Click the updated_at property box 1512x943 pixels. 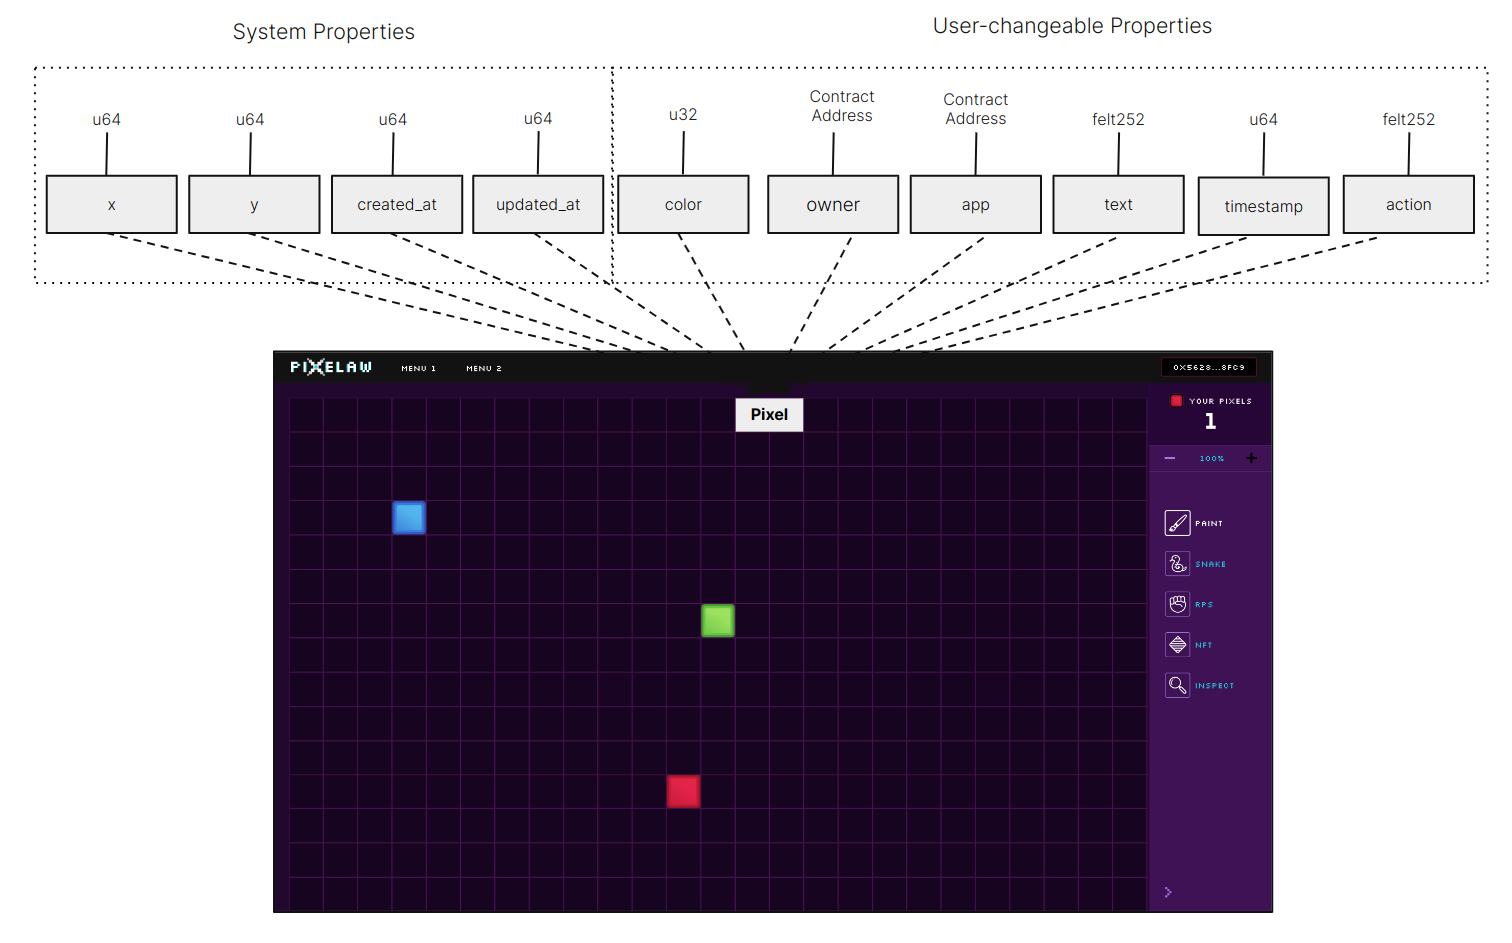pos(538,205)
